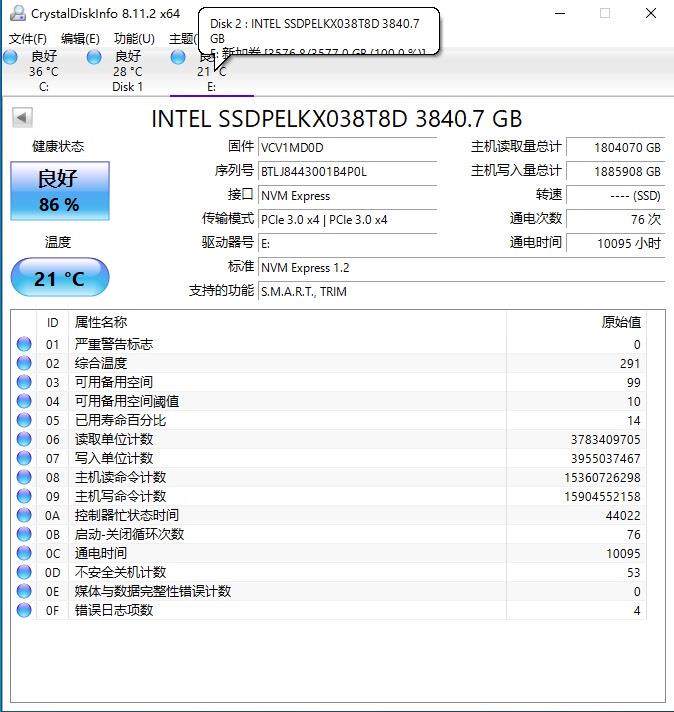Click status orb for 0F 错误日志项数
This screenshot has height=712, width=674.
[x=24, y=610]
